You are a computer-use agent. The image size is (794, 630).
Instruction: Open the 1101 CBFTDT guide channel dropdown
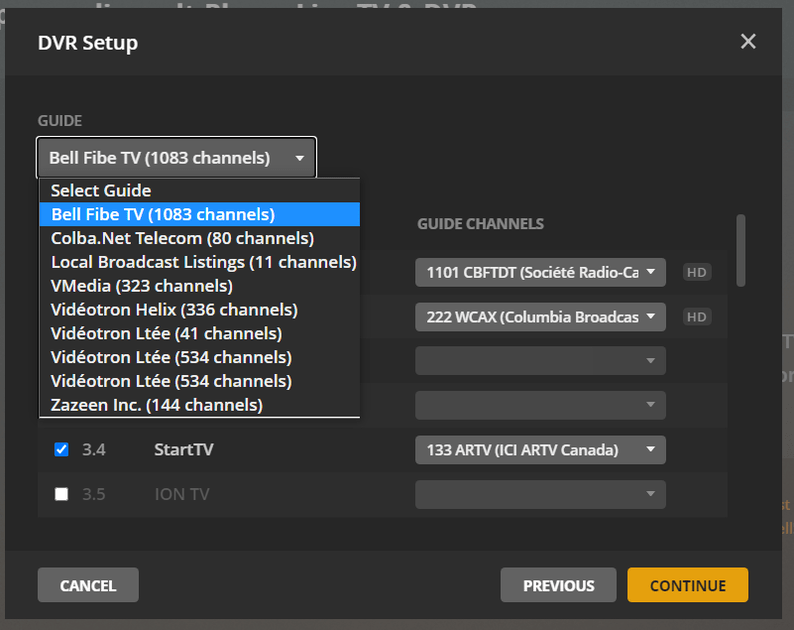point(540,272)
